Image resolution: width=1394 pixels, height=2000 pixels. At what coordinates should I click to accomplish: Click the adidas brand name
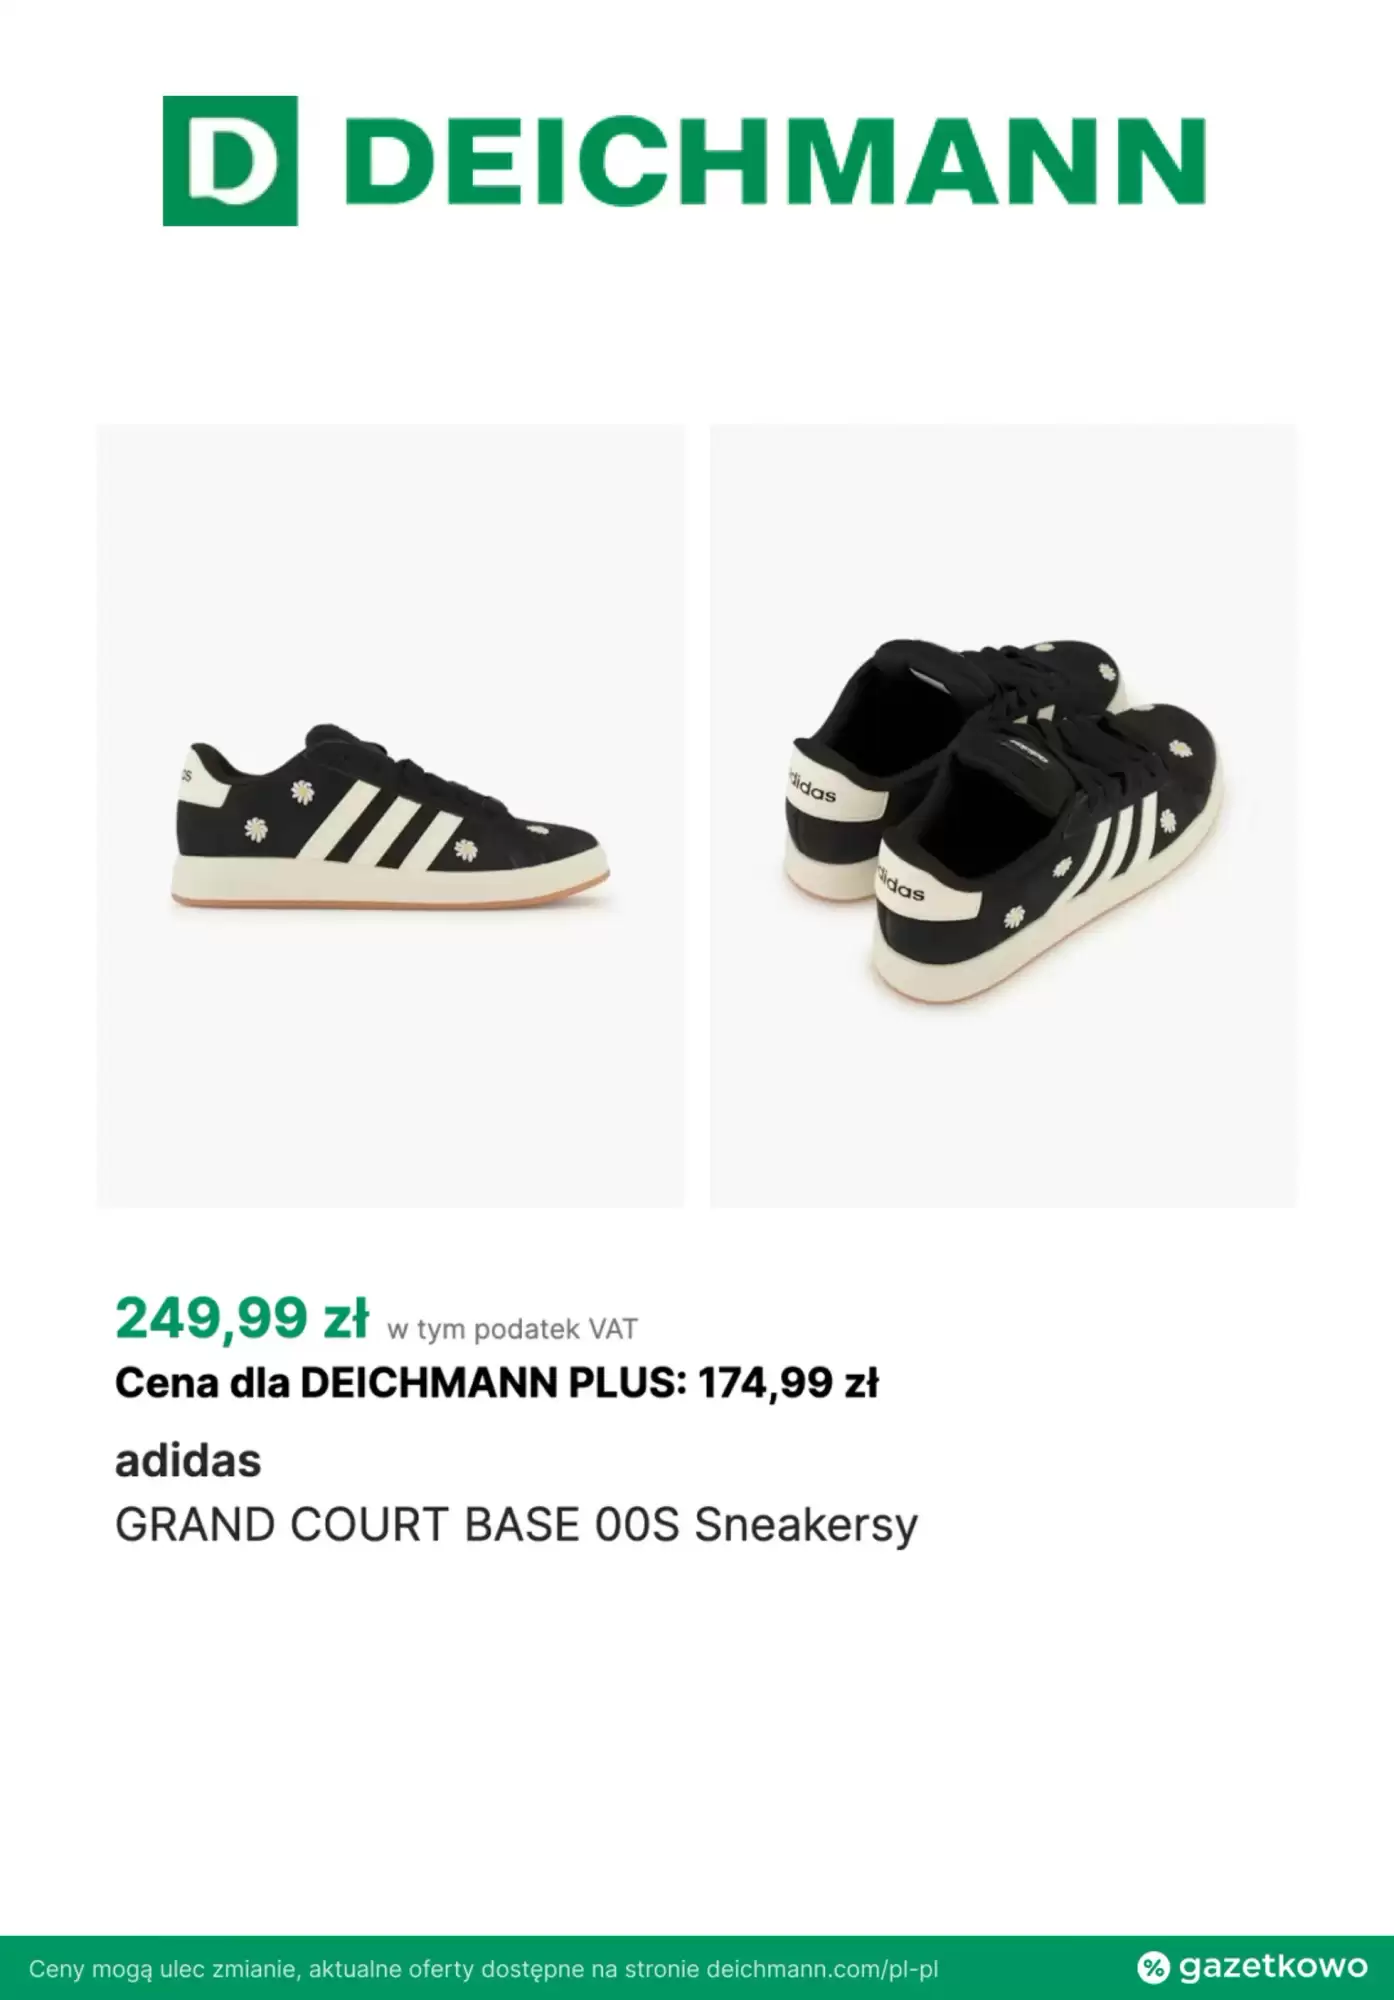[x=188, y=1461]
